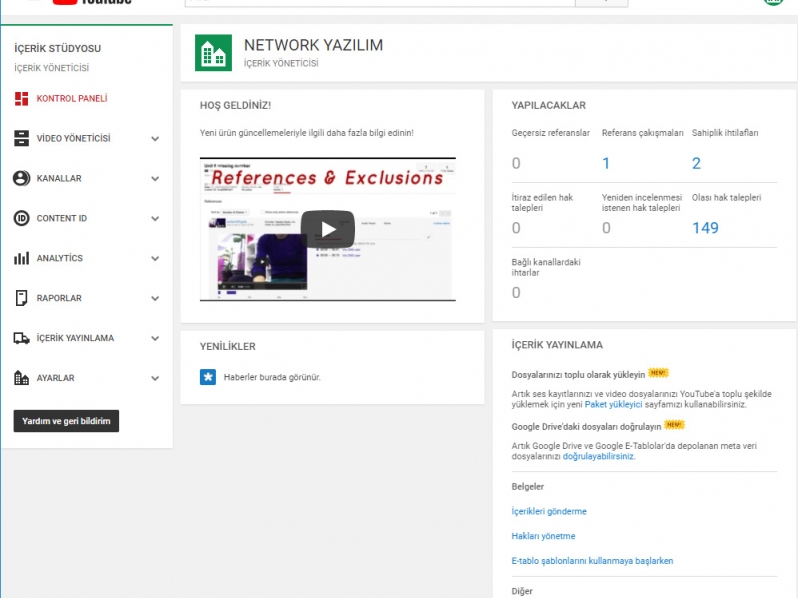Click the Analytics bar chart icon
The image size is (798, 598).
click(21, 258)
